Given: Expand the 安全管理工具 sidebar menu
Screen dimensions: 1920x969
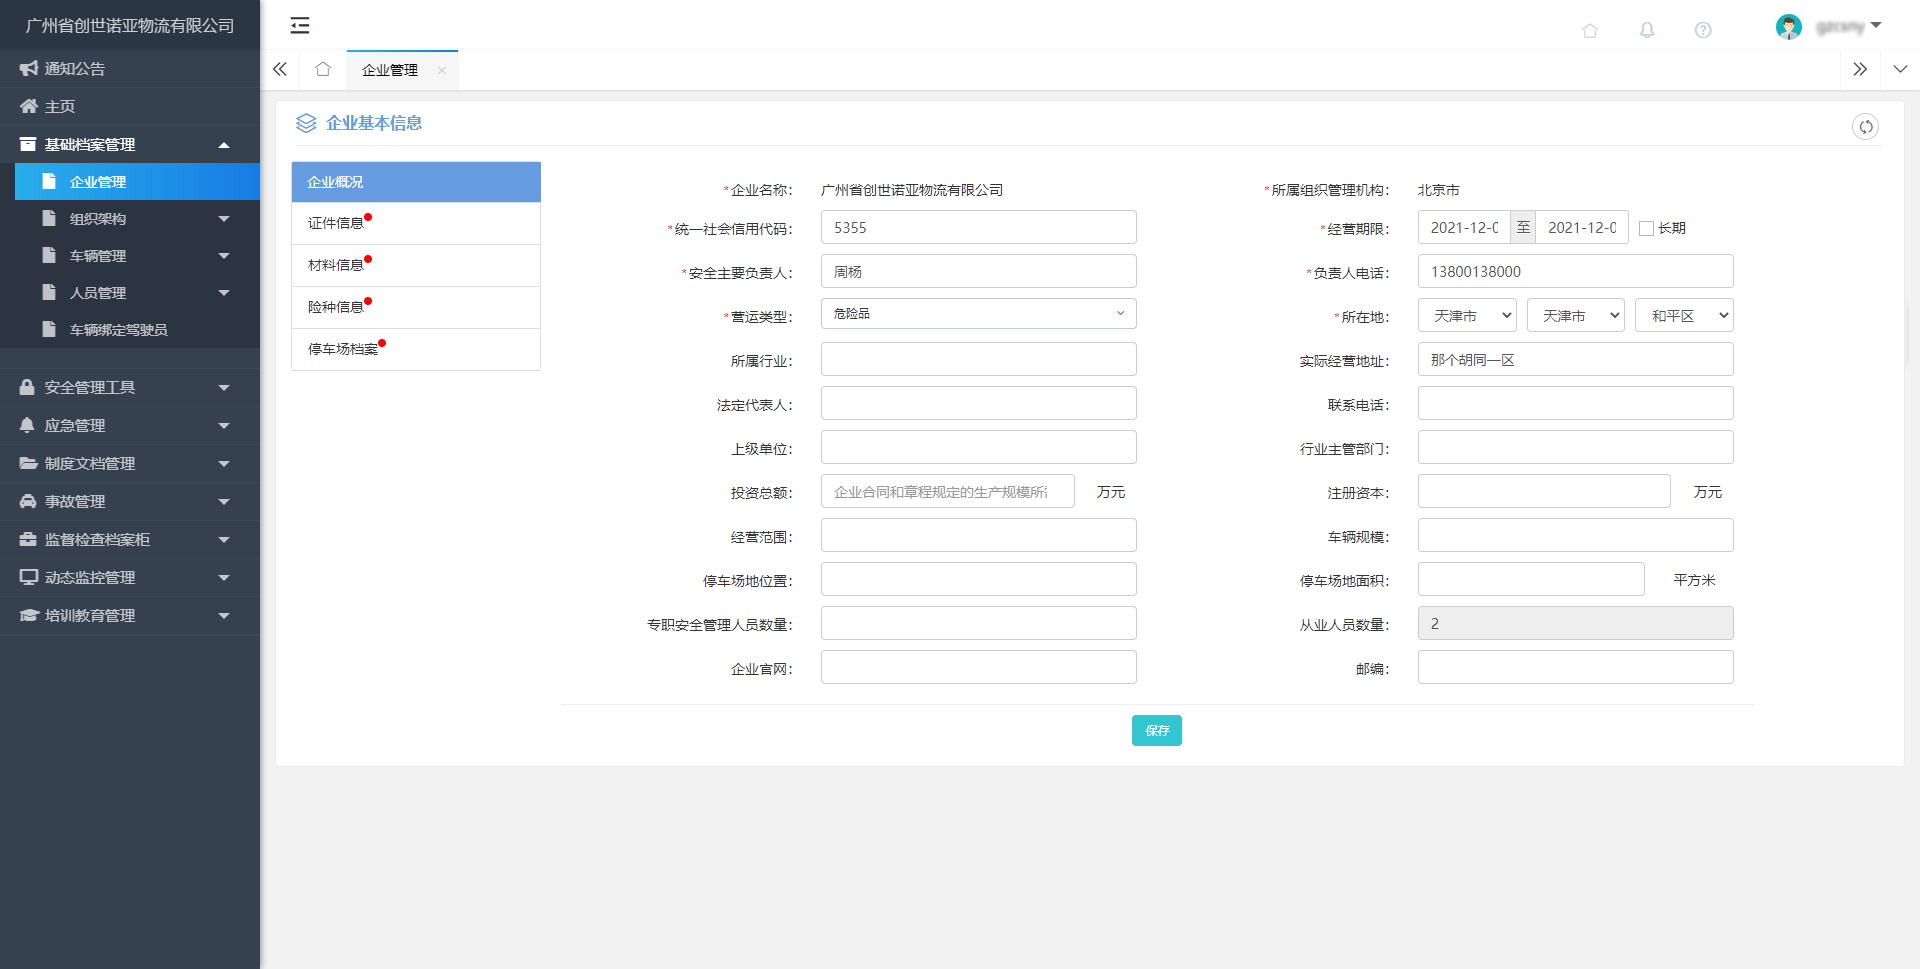Looking at the screenshot, I should (x=129, y=387).
